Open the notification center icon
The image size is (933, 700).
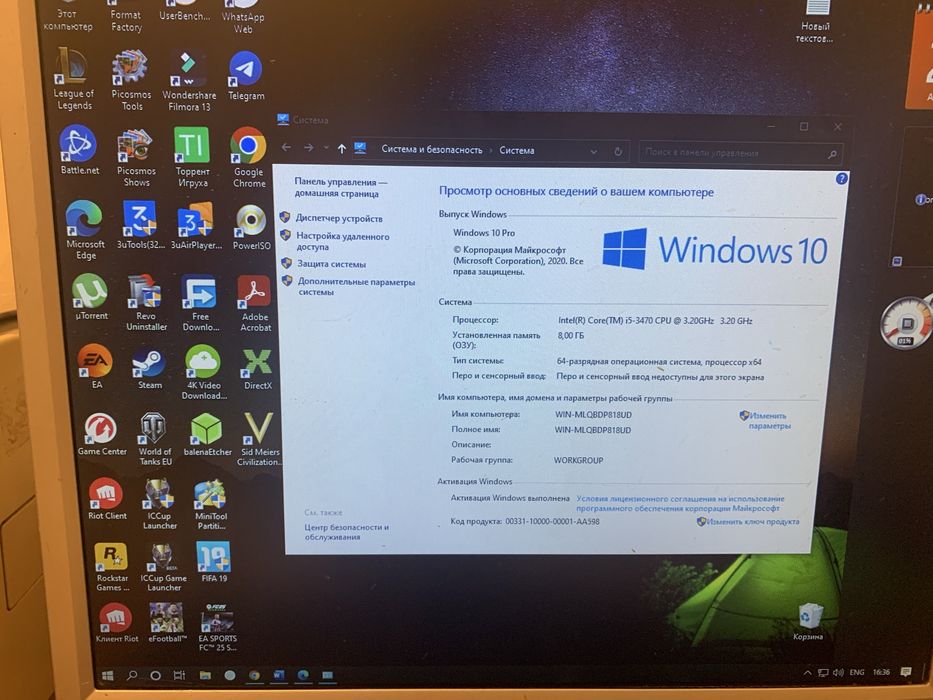(x=906, y=672)
